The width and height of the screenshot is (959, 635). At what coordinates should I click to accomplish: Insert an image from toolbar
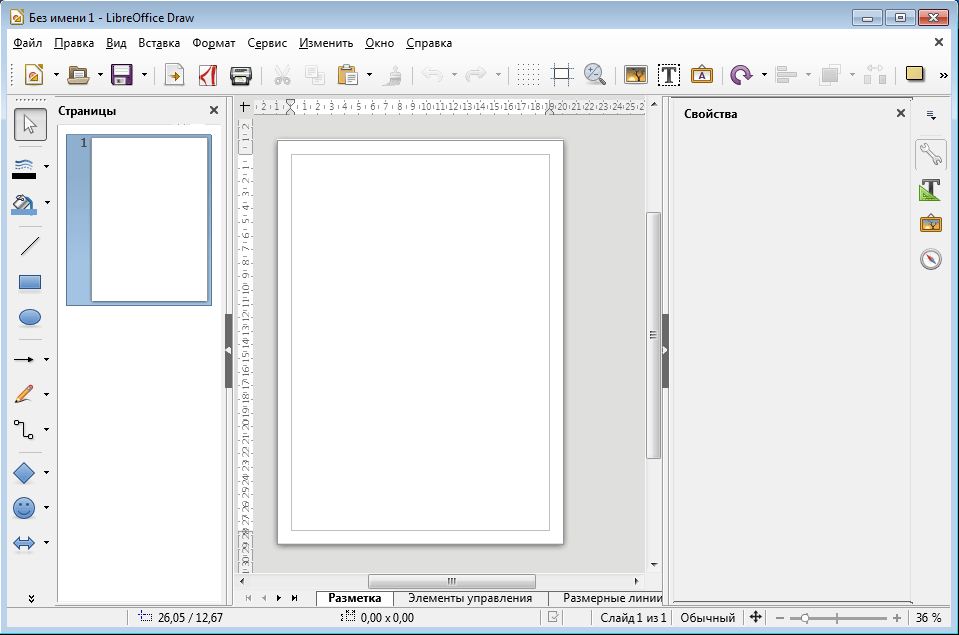pos(635,75)
